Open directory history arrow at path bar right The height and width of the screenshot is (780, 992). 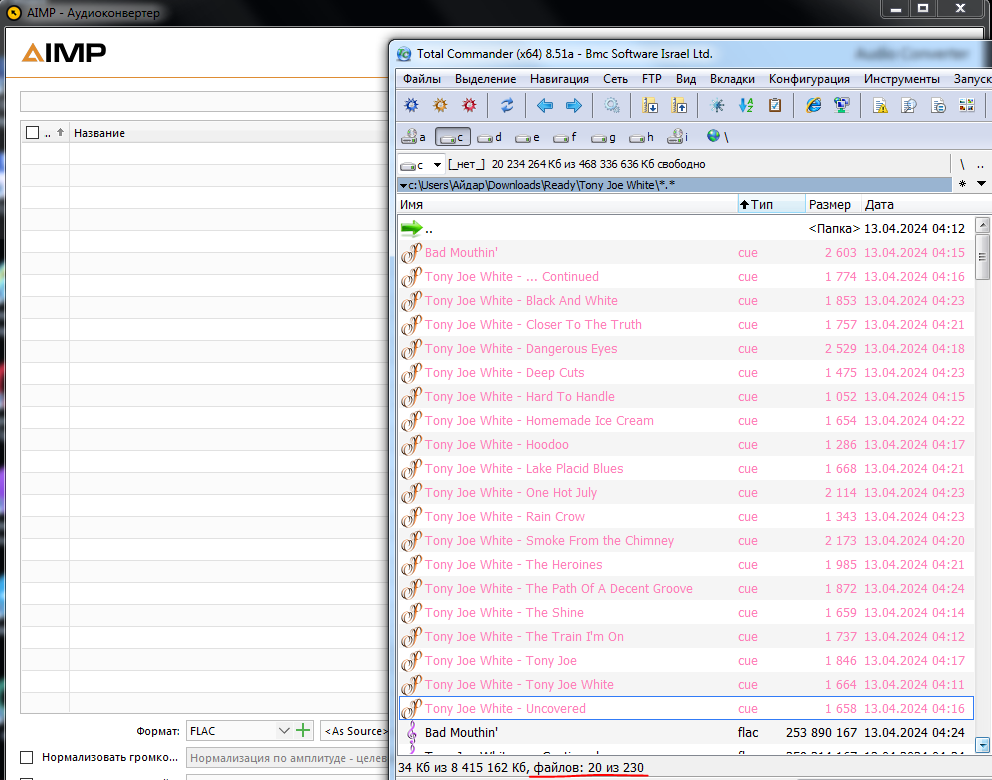coord(981,184)
